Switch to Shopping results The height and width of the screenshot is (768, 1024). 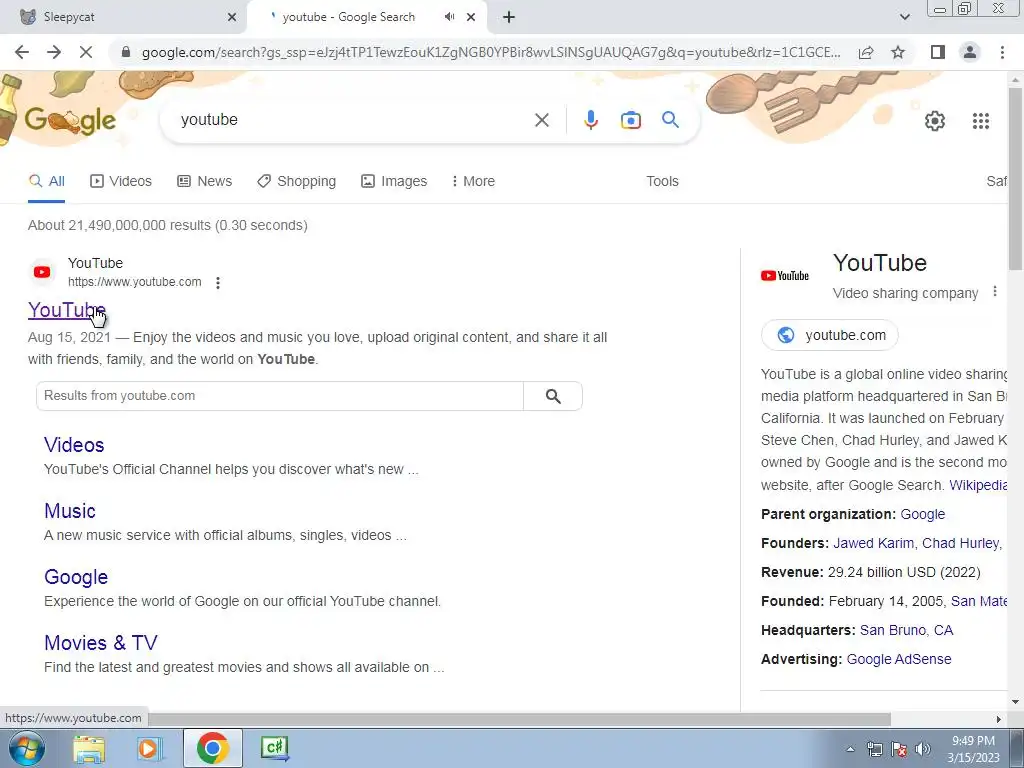coord(296,181)
